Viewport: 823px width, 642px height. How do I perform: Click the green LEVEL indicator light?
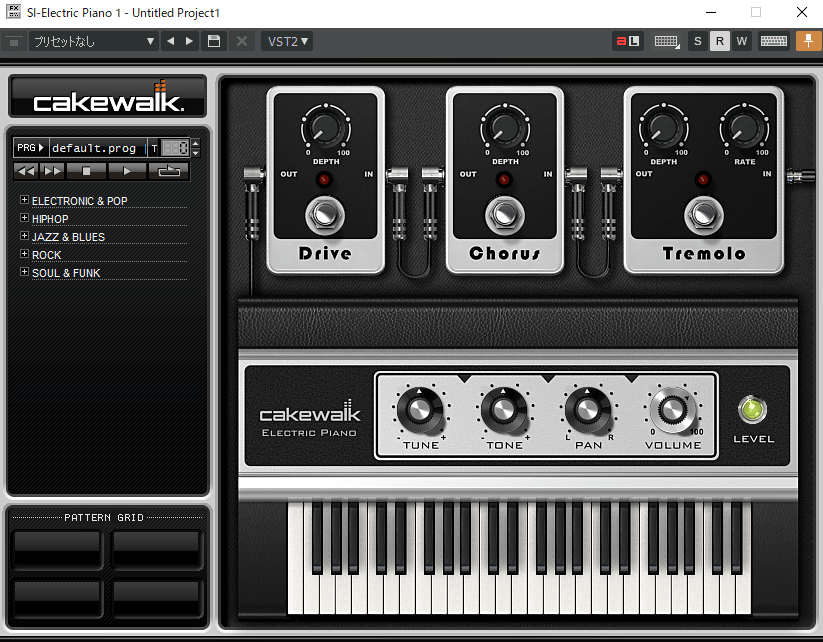pos(753,410)
